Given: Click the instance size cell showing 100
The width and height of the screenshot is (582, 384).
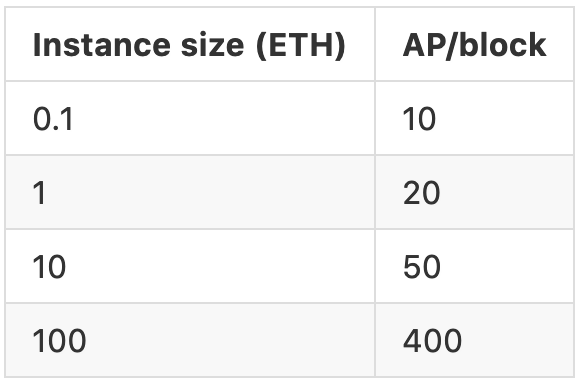Looking at the screenshot, I should pyautogui.click(x=190, y=340).
